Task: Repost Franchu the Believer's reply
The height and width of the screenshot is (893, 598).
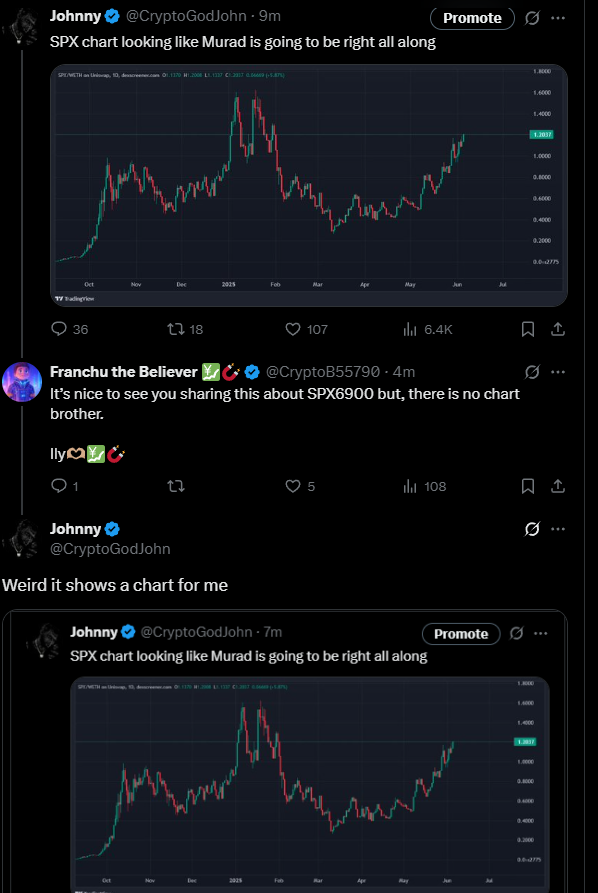Action: pyautogui.click(x=175, y=486)
